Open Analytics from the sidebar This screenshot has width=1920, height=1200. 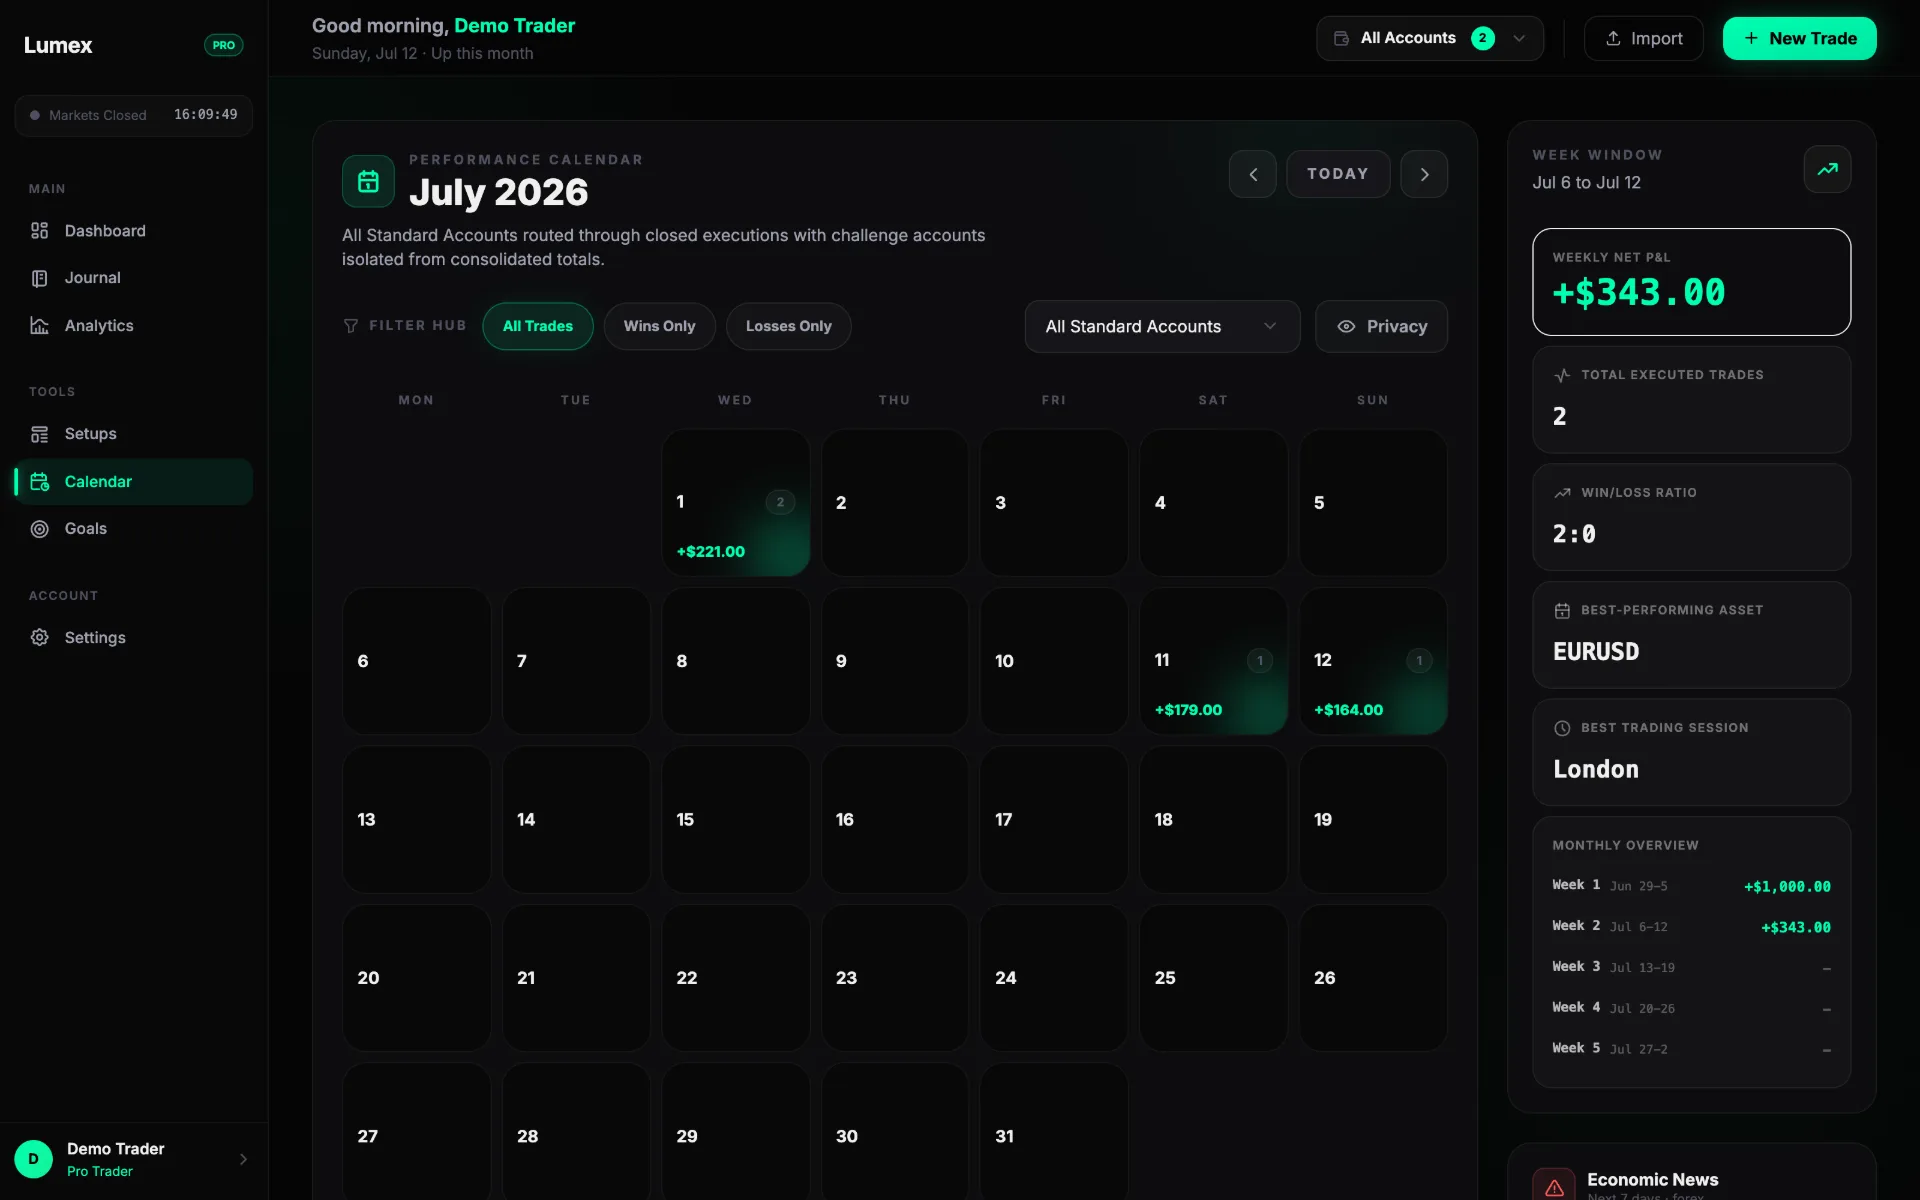coord(133,326)
